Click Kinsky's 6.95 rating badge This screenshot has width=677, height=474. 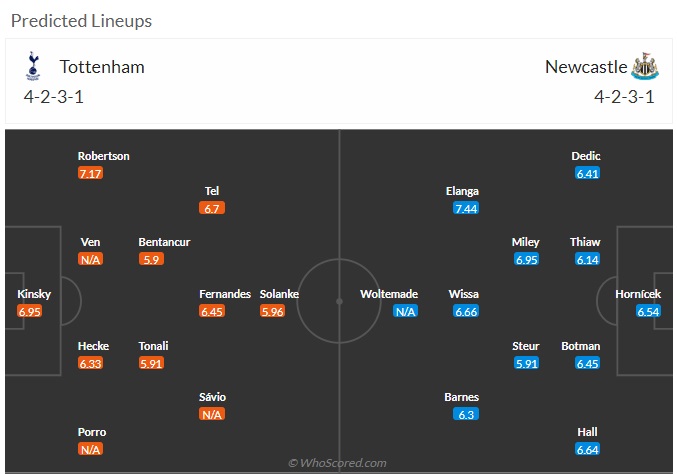tap(29, 311)
